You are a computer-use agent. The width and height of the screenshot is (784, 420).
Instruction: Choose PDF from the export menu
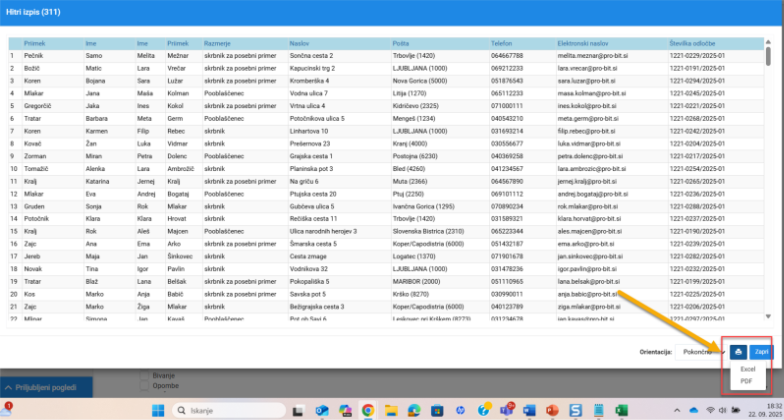click(746, 381)
